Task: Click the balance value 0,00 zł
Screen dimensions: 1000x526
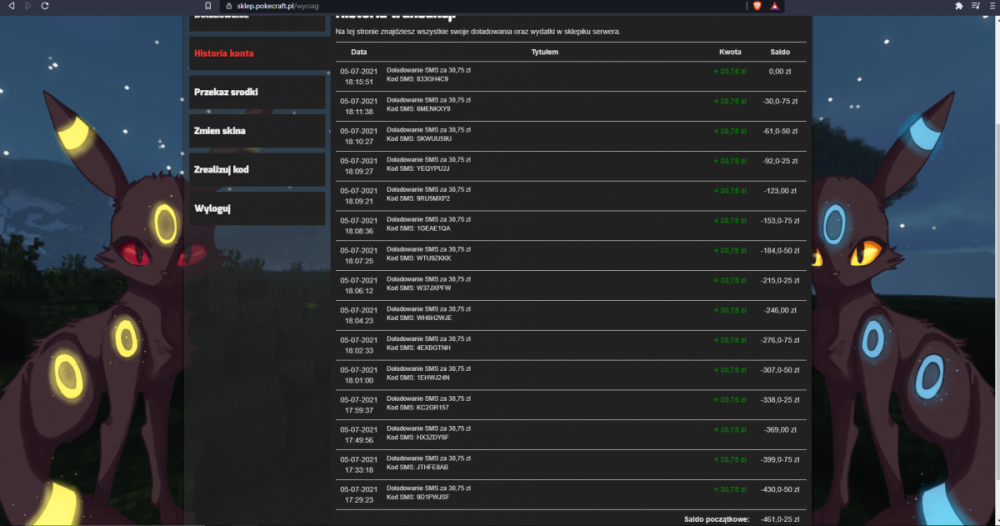Action: click(780, 71)
